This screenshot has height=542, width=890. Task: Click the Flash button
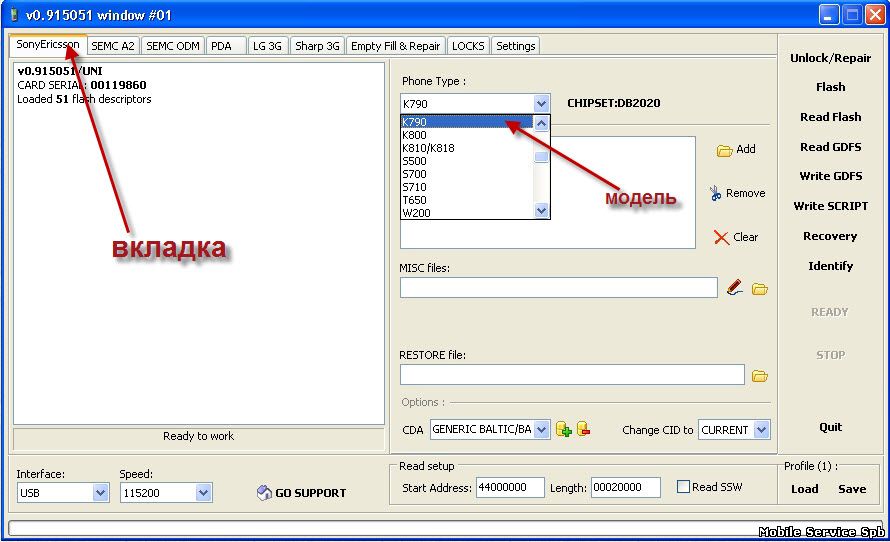830,87
